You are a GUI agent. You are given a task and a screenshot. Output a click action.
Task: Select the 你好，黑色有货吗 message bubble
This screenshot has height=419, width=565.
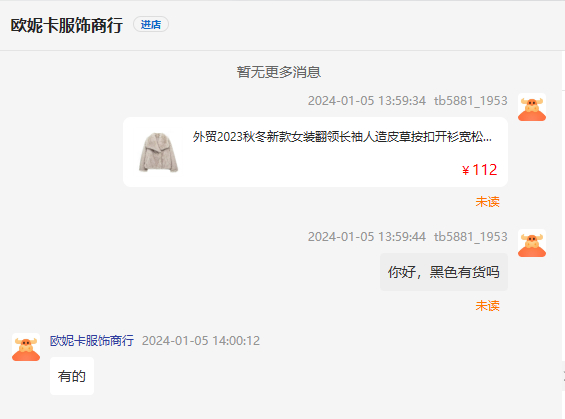pos(444,272)
